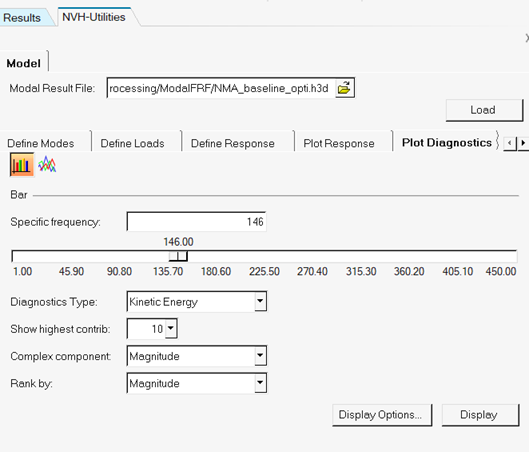Close the panel with X icon
The image size is (529, 452).
527,38
